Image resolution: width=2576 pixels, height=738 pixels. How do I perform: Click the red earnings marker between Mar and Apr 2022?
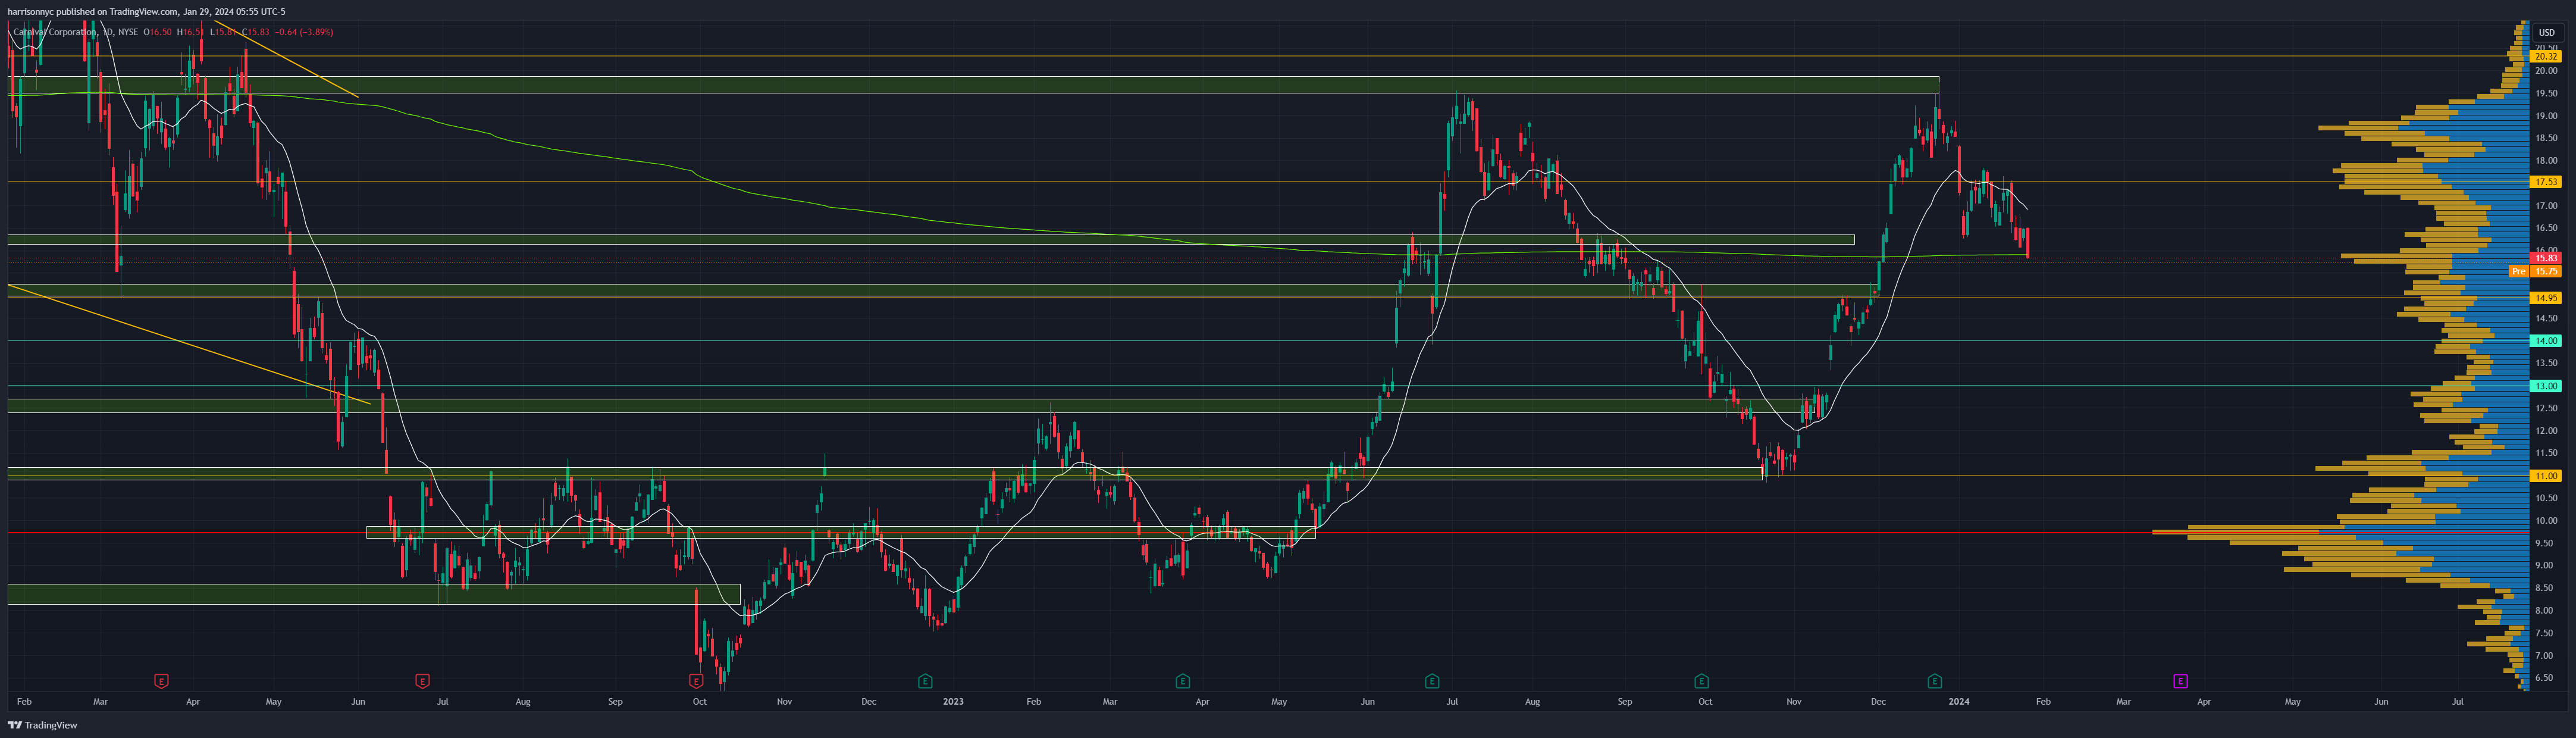click(x=161, y=681)
